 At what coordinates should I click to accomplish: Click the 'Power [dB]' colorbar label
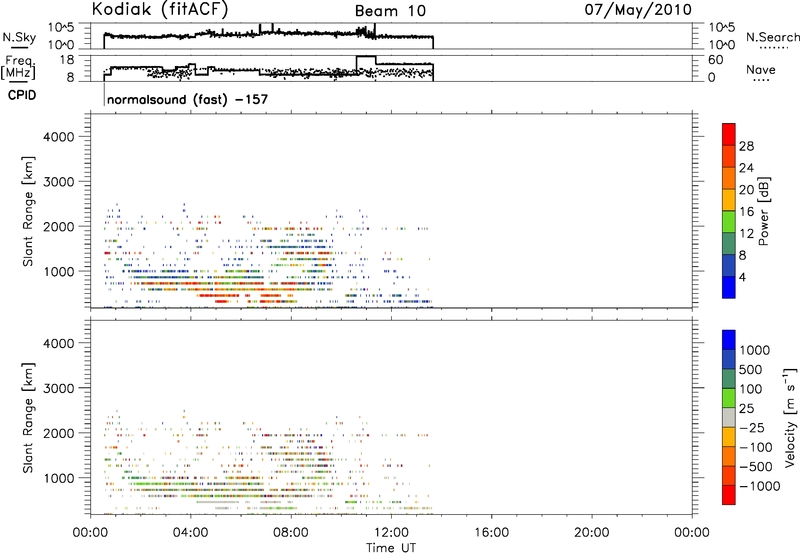point(764,211)
